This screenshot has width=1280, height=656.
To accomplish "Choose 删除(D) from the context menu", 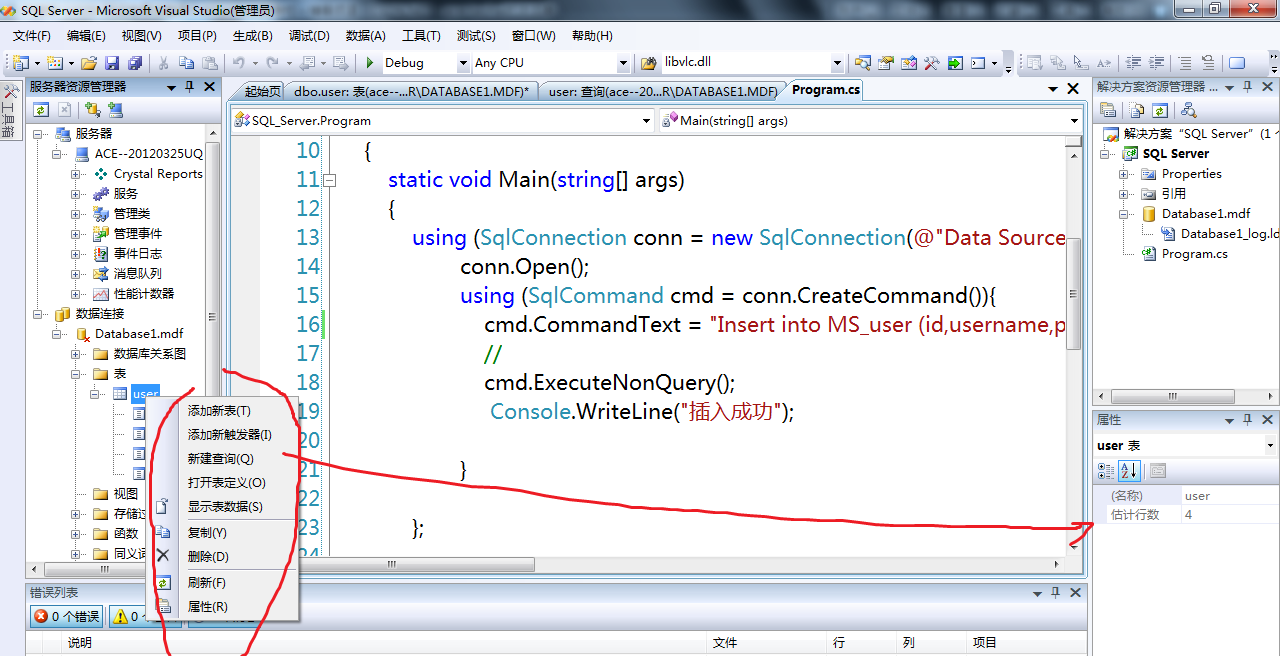I will pyautogui.click(x=222, y=557).
